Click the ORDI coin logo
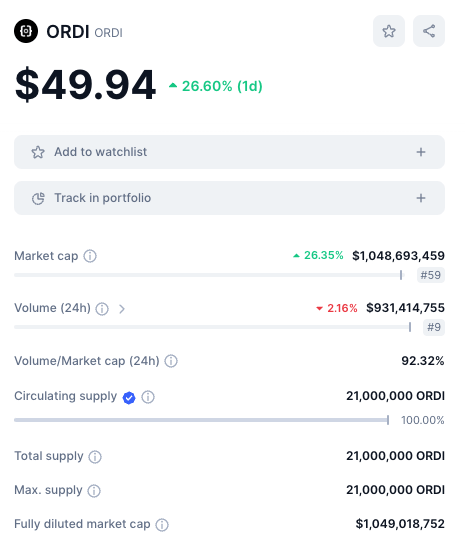The width and height of the screenshot is (465, 552). point(26,31)
